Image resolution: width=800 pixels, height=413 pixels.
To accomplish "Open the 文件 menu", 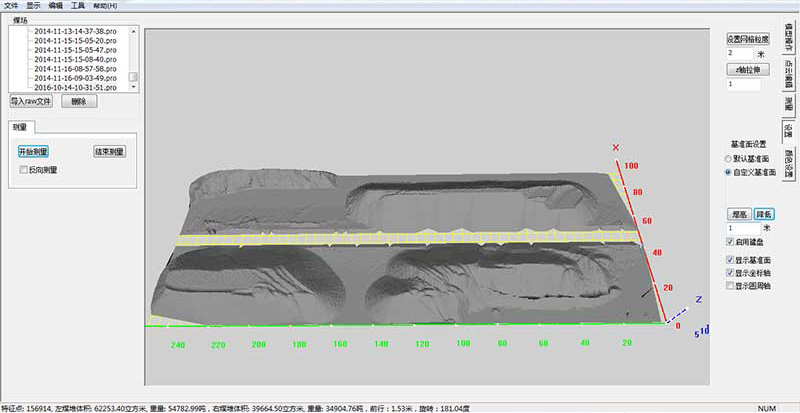I will point(11,5).
